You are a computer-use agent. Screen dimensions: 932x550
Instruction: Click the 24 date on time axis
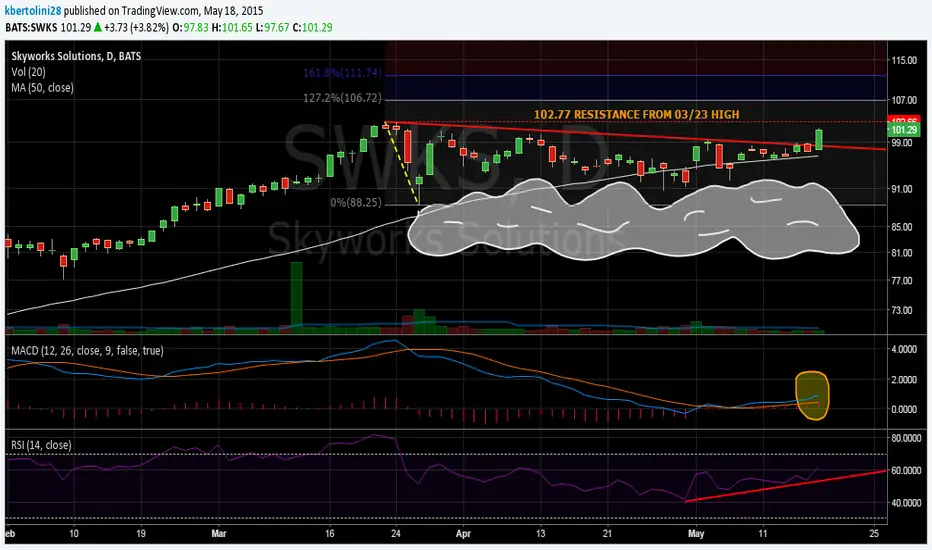point(396,533)
